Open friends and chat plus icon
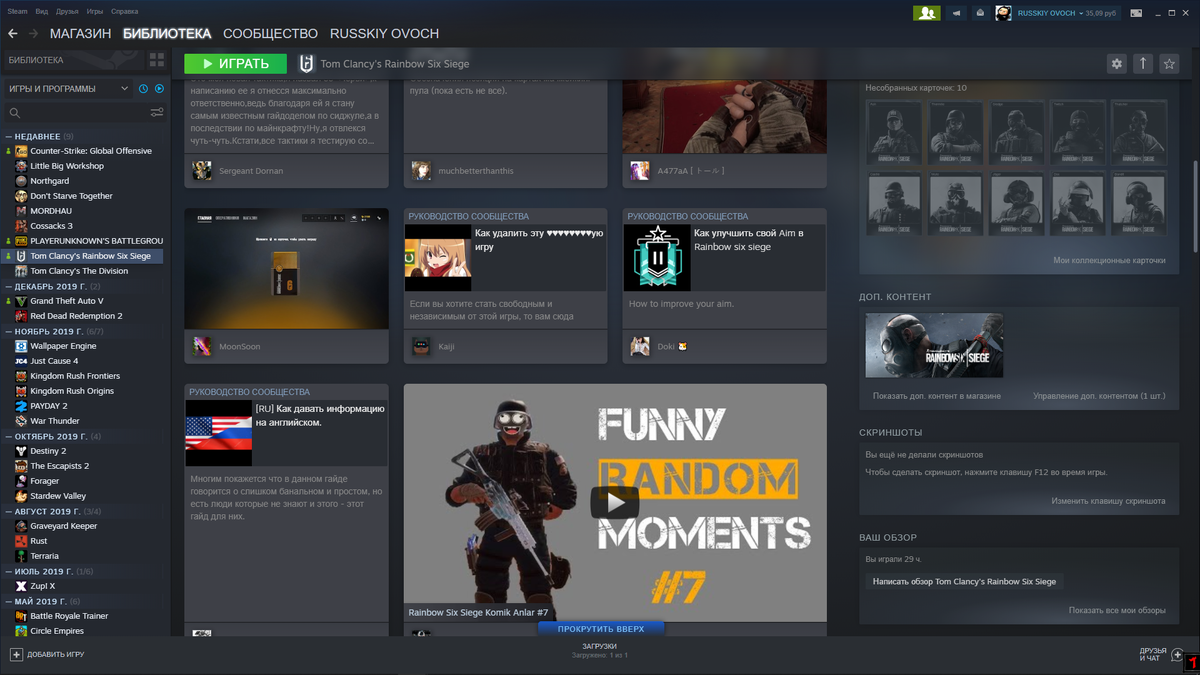This screenshot has width=1200, height=675. [1177, 654]
